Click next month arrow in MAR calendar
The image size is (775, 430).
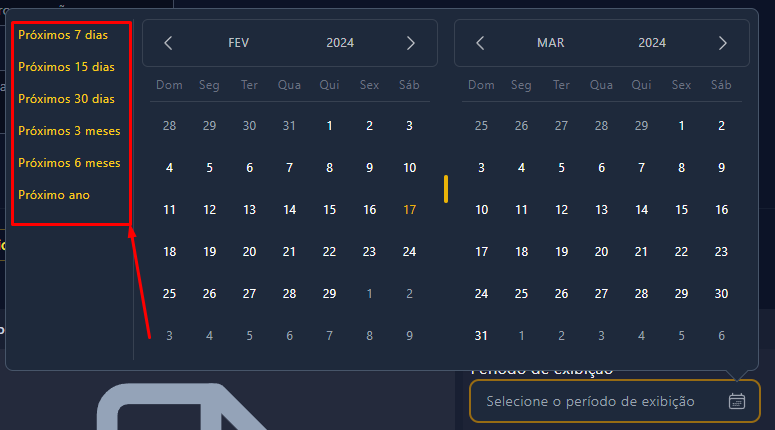point(722,43)
